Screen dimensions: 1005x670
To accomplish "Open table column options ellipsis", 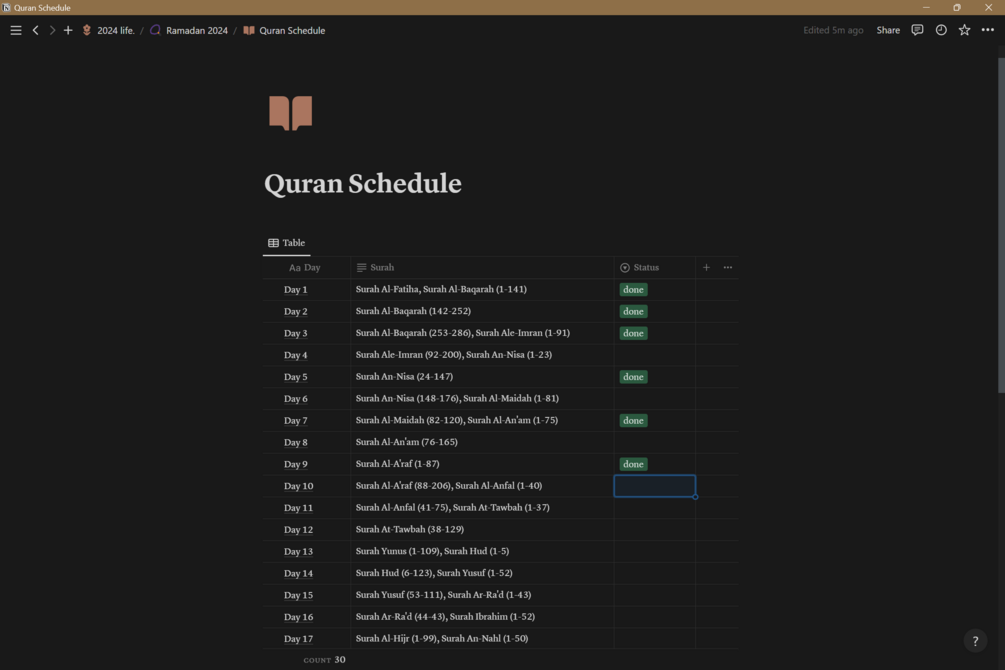I will coord(727,267).
